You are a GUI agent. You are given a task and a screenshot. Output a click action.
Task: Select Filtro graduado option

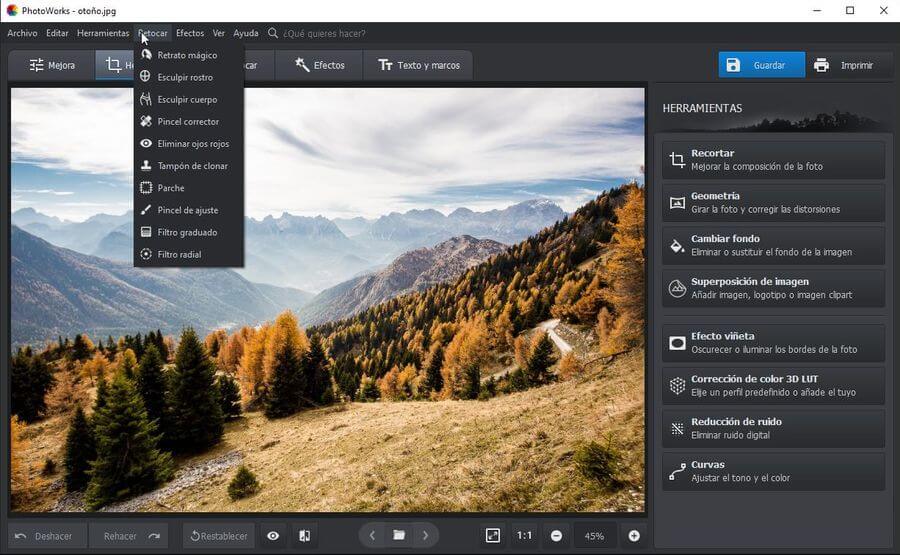[188, 232]
